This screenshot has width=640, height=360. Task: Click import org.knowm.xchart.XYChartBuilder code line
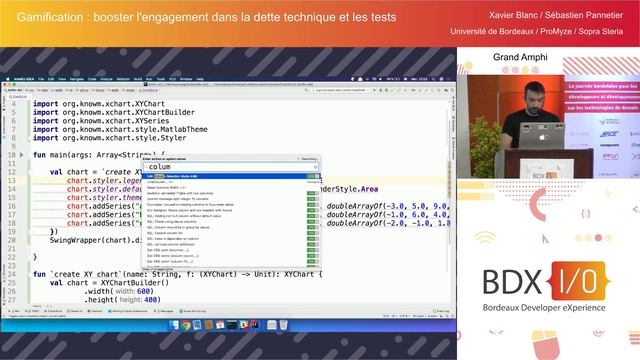click(114, 112)
